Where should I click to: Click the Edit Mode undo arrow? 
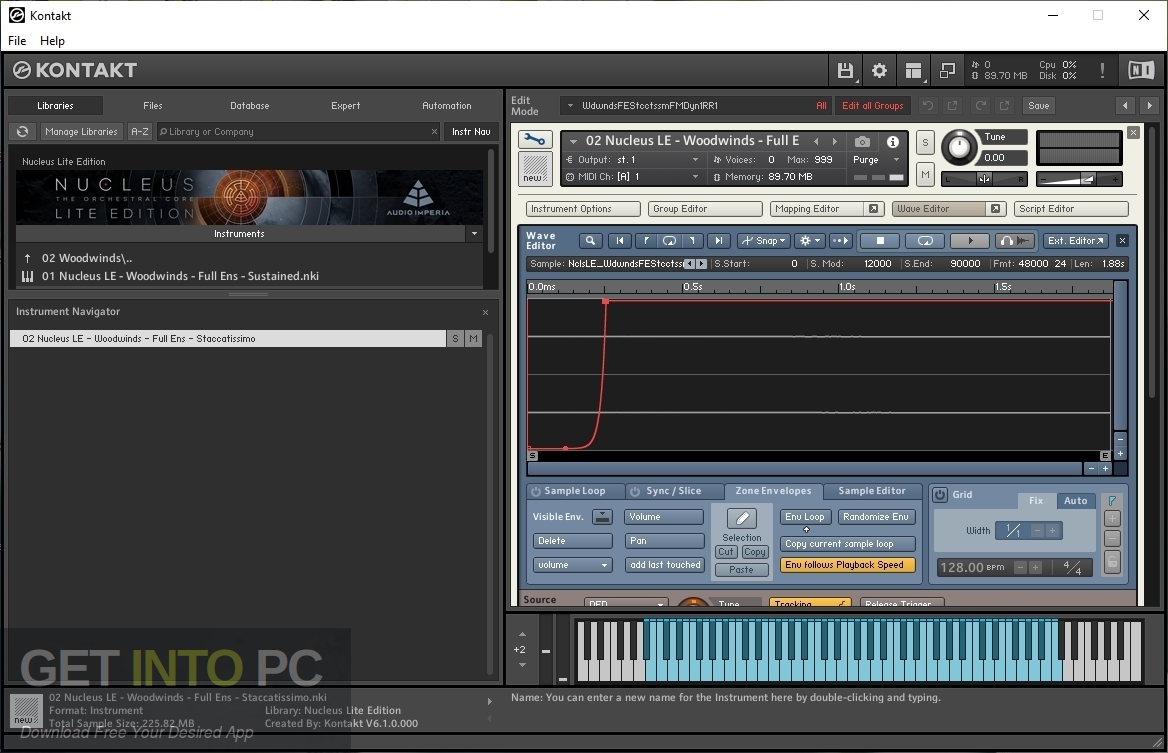point(927,106)
